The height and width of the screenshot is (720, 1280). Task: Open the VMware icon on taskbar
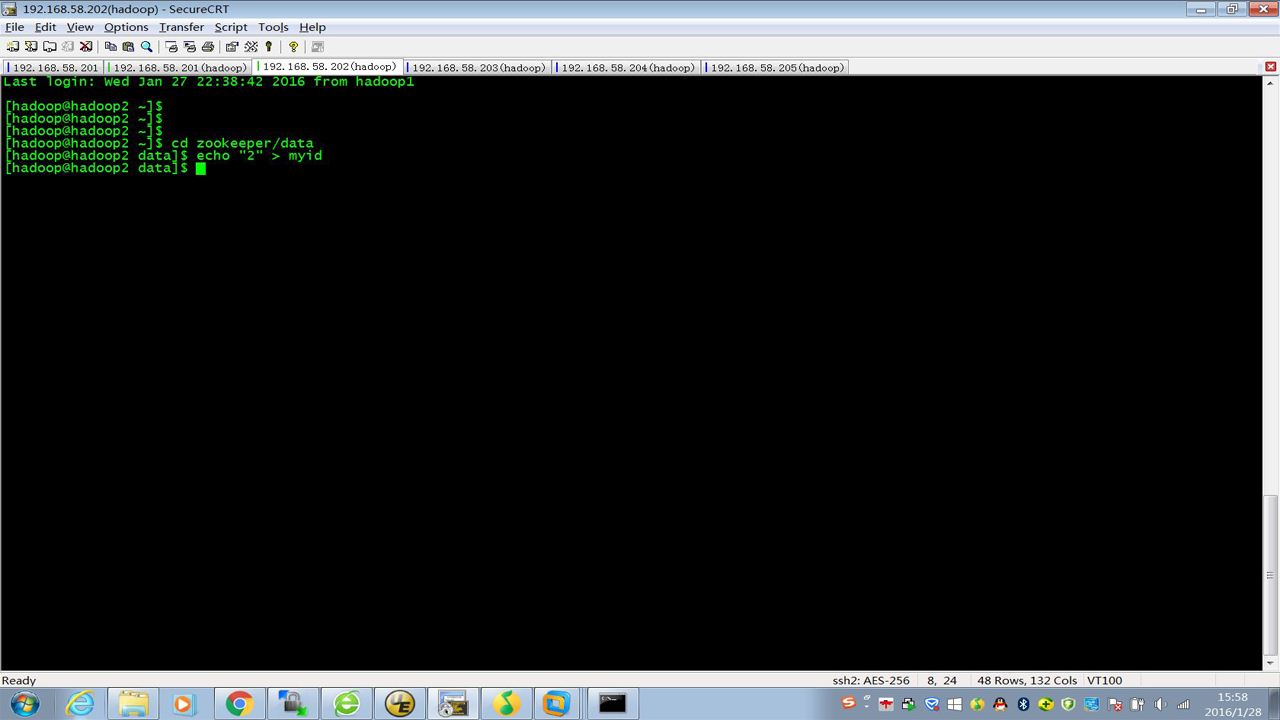pos(556,704)
